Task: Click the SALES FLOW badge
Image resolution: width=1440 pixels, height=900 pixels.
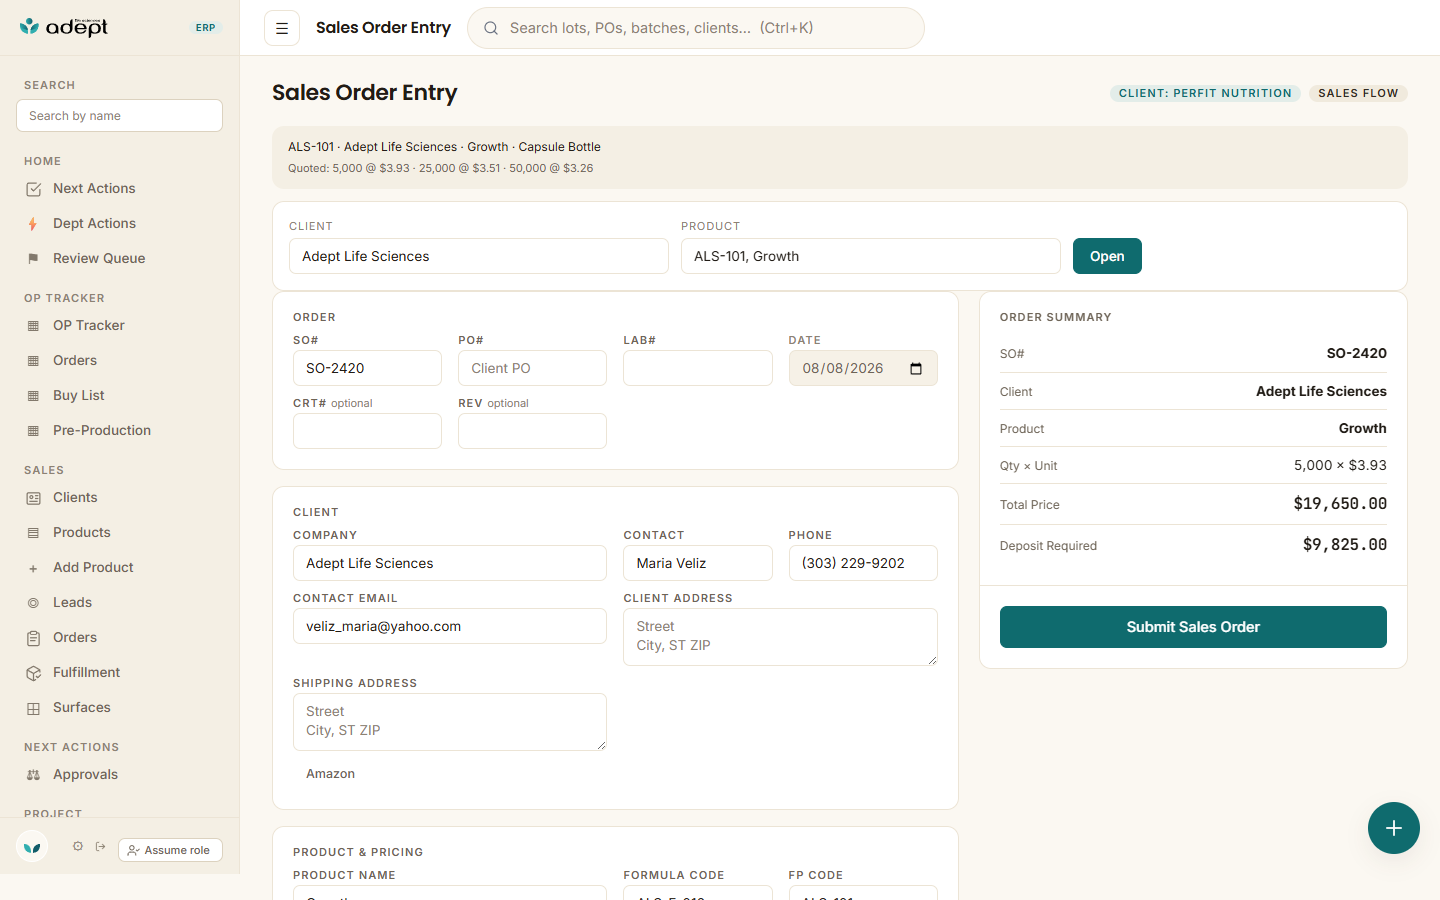Action: pyautogui.click(x=1358, y=93)
